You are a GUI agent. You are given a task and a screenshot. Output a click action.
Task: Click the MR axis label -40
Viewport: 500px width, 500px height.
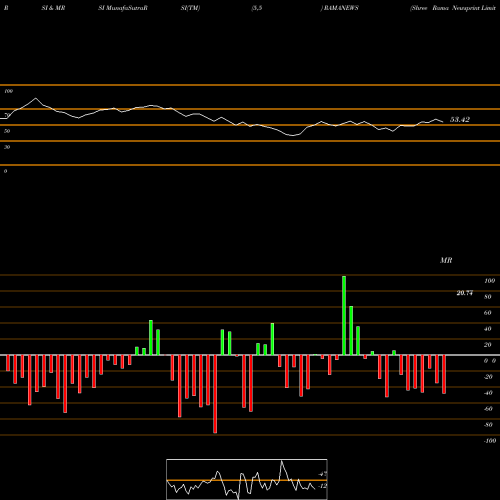click(488, 393)
